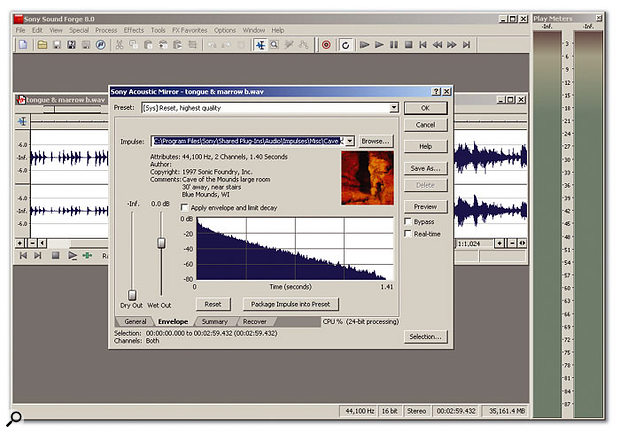
Task: Click the Wet Out slider handle
Action: click(161, 242)
